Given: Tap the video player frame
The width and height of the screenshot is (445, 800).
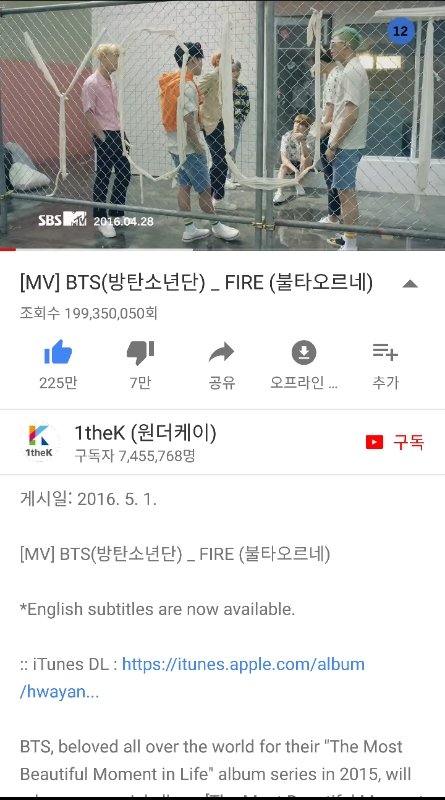Looking at the screenshot, I should click(x=222, y=125).
